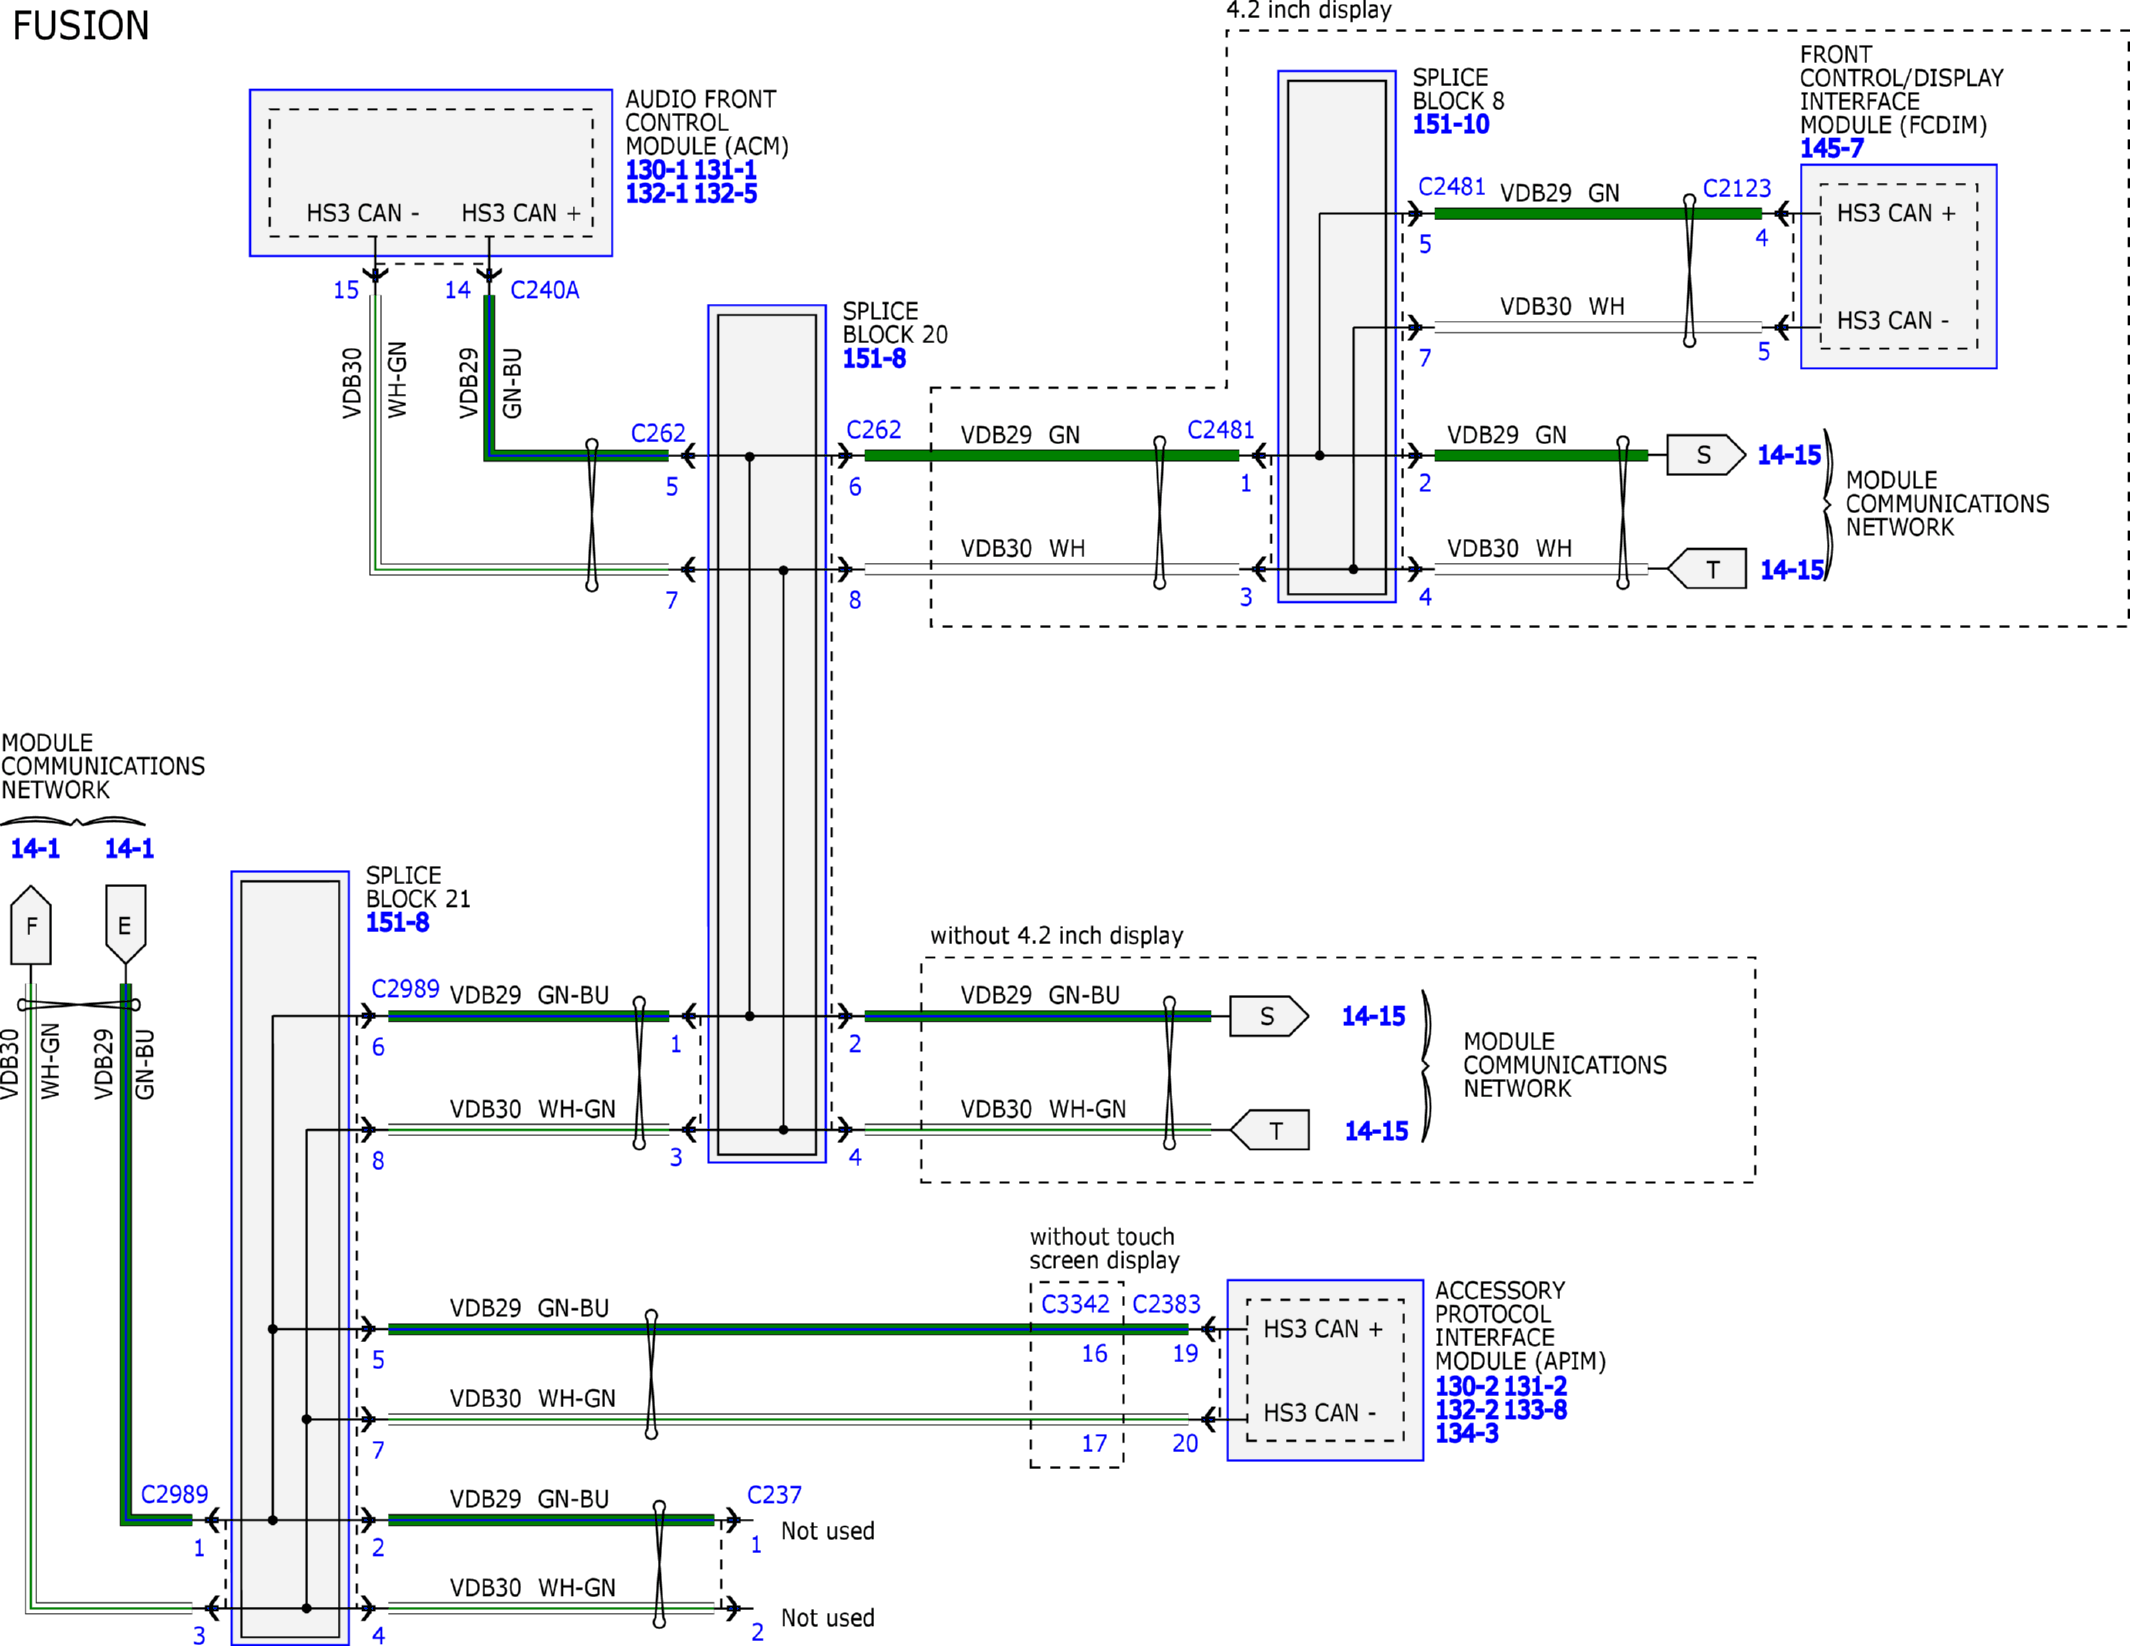Follow the 14-1 link above the E connector
This screenshot has height=1646, width=2130.
coord(129,849)
